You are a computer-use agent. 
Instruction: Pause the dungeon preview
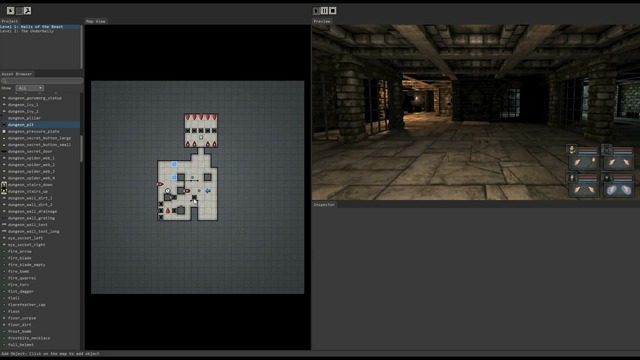click(x=324, y=11)
